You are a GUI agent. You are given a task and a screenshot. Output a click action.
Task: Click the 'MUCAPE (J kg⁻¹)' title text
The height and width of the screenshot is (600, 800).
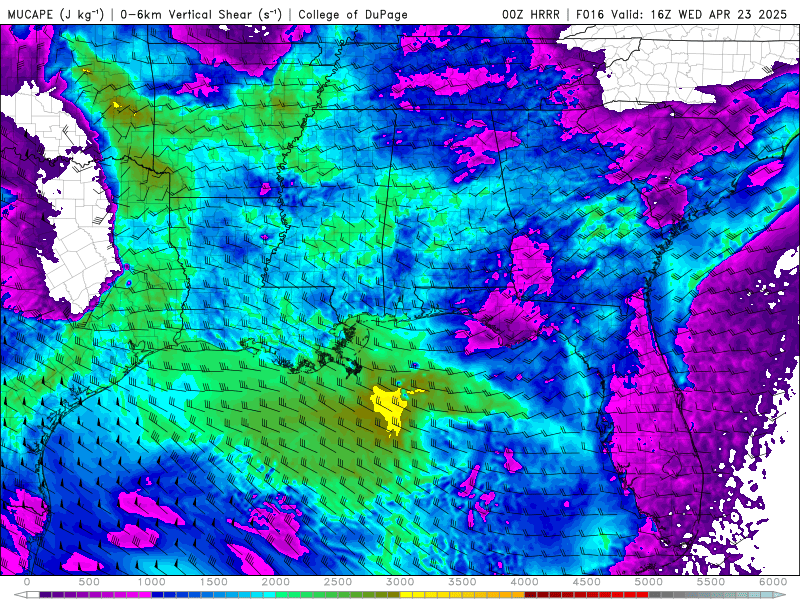click(x=56, y=14)
